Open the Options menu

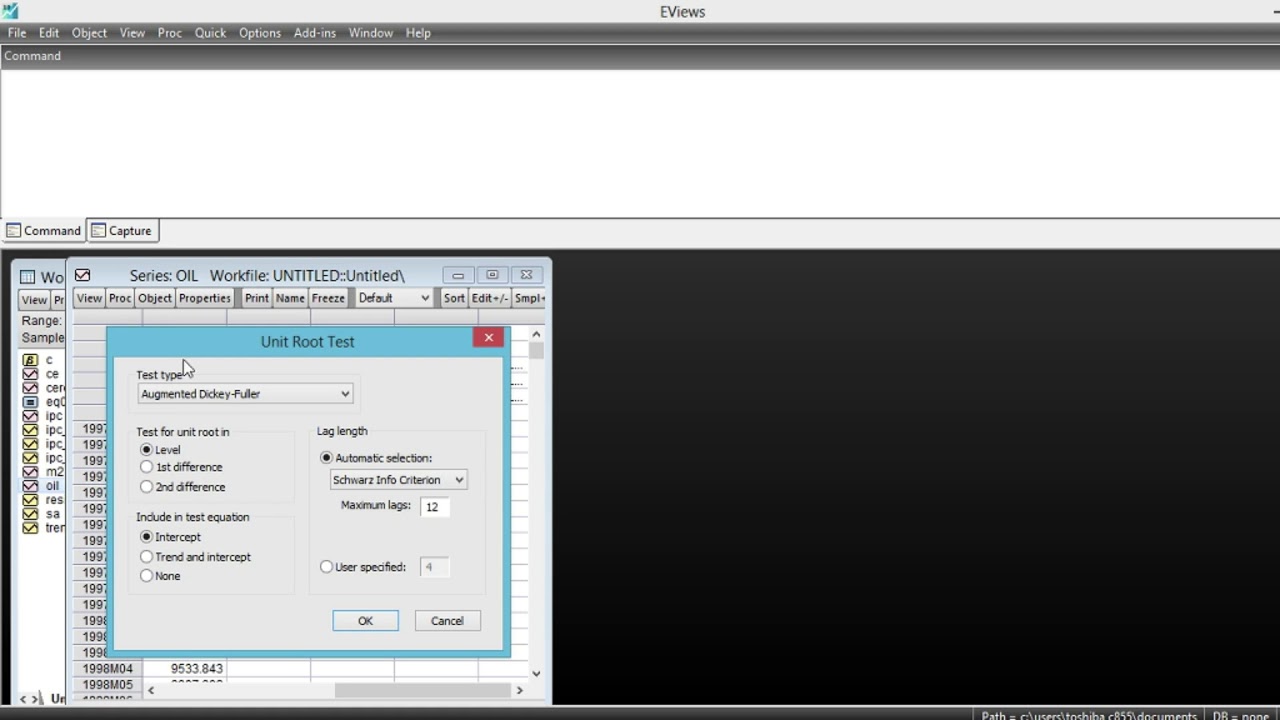260,33
